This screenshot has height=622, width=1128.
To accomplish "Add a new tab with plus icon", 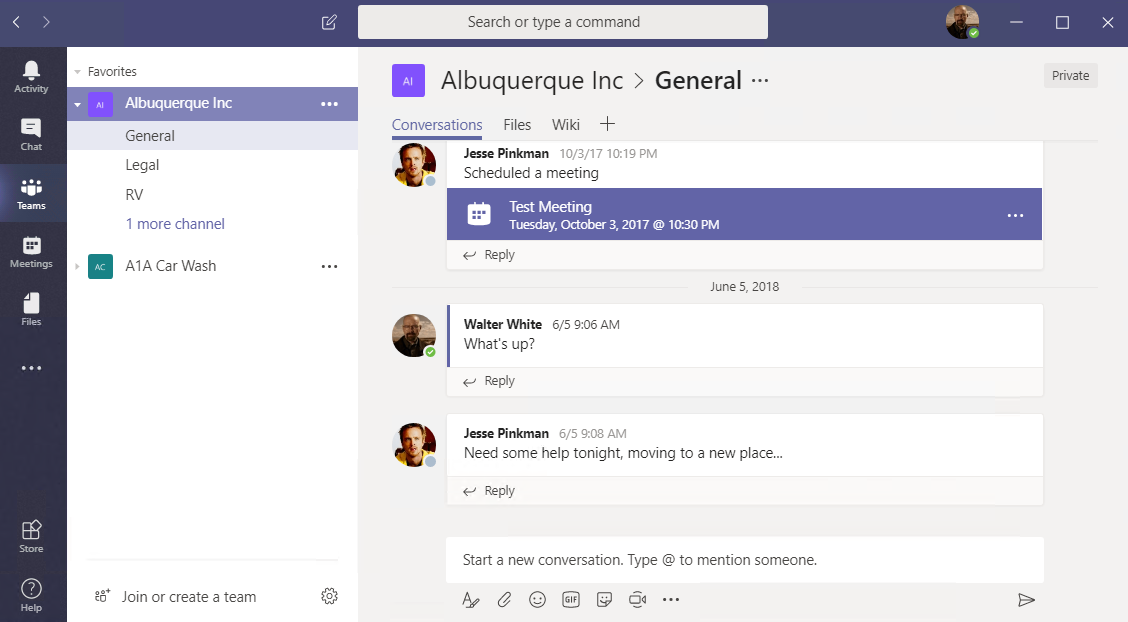I will coord(607,124).
